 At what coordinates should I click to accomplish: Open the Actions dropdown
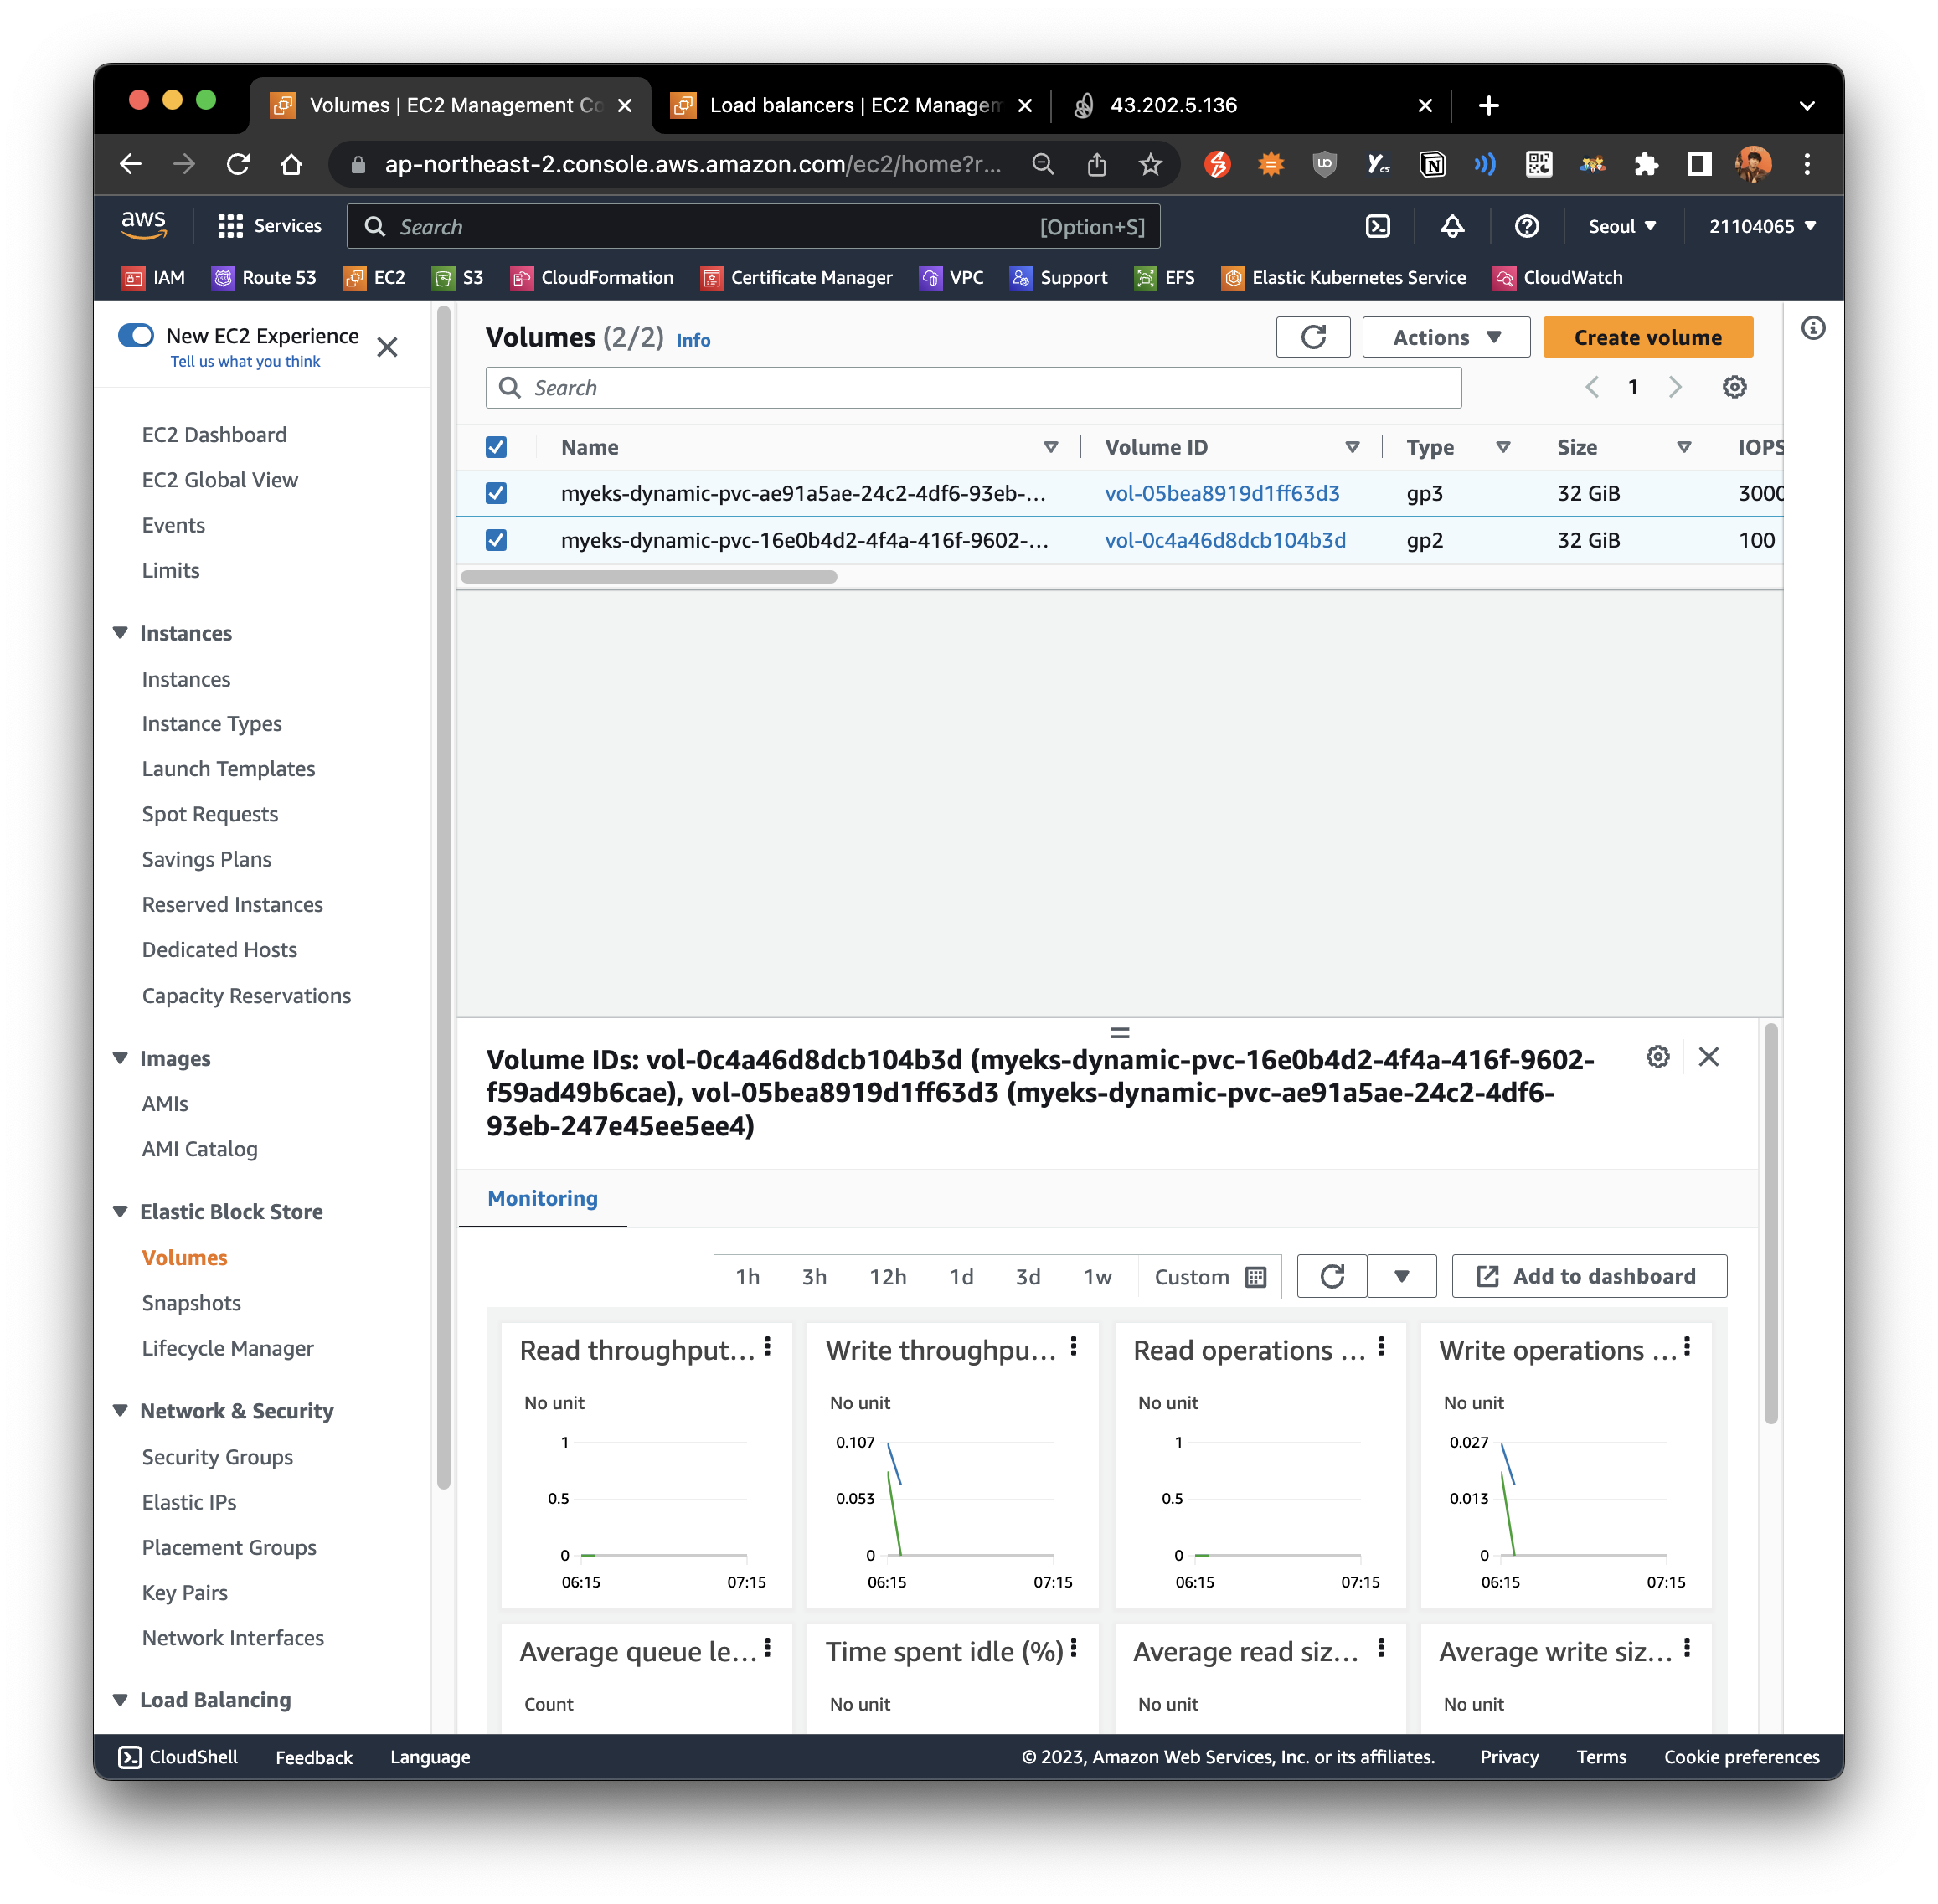click(x=1446, y=337)
